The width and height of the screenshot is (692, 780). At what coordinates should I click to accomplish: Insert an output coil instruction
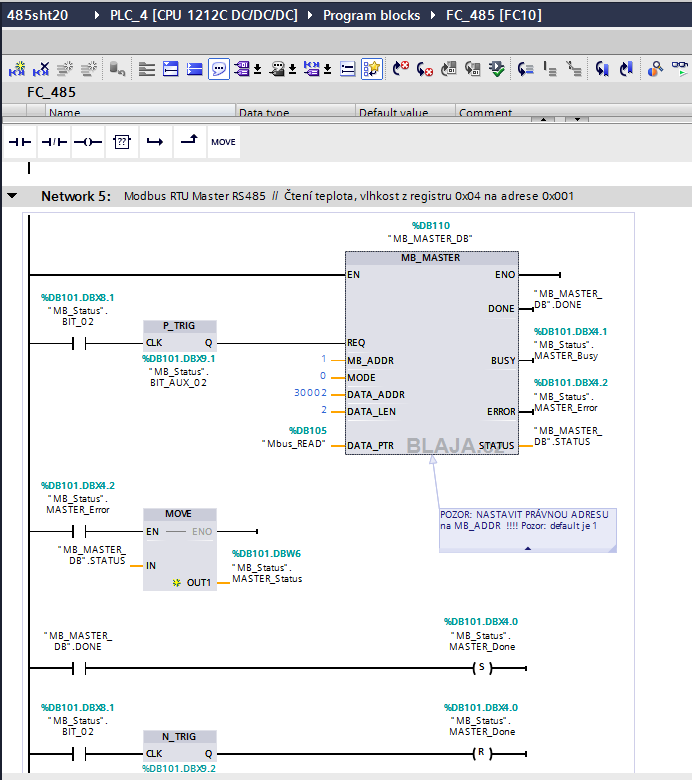coord(88,142)
